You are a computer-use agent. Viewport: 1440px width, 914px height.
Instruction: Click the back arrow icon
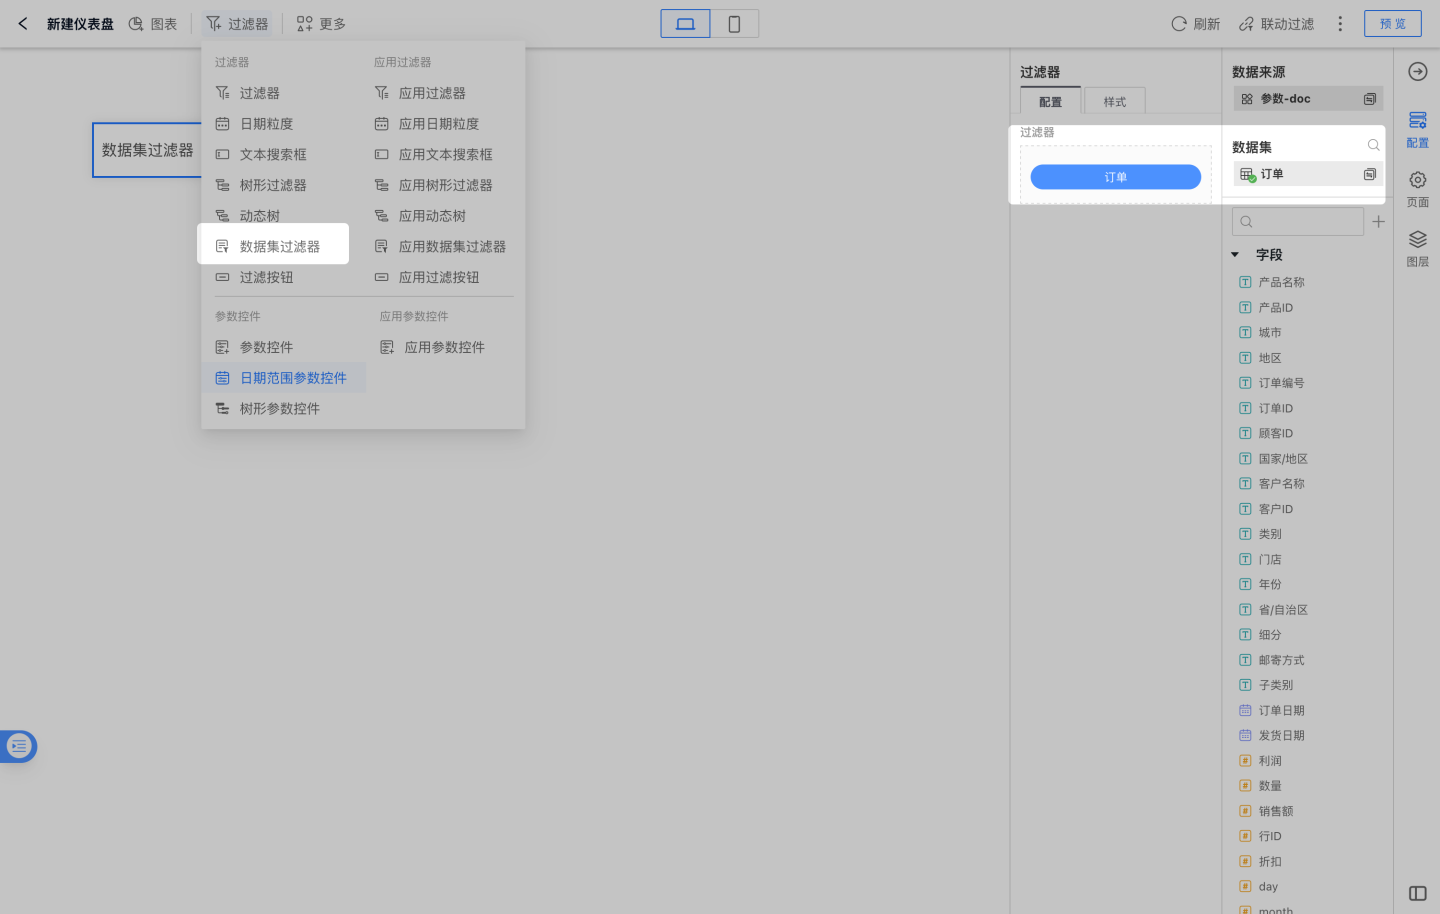pos(22,23)
